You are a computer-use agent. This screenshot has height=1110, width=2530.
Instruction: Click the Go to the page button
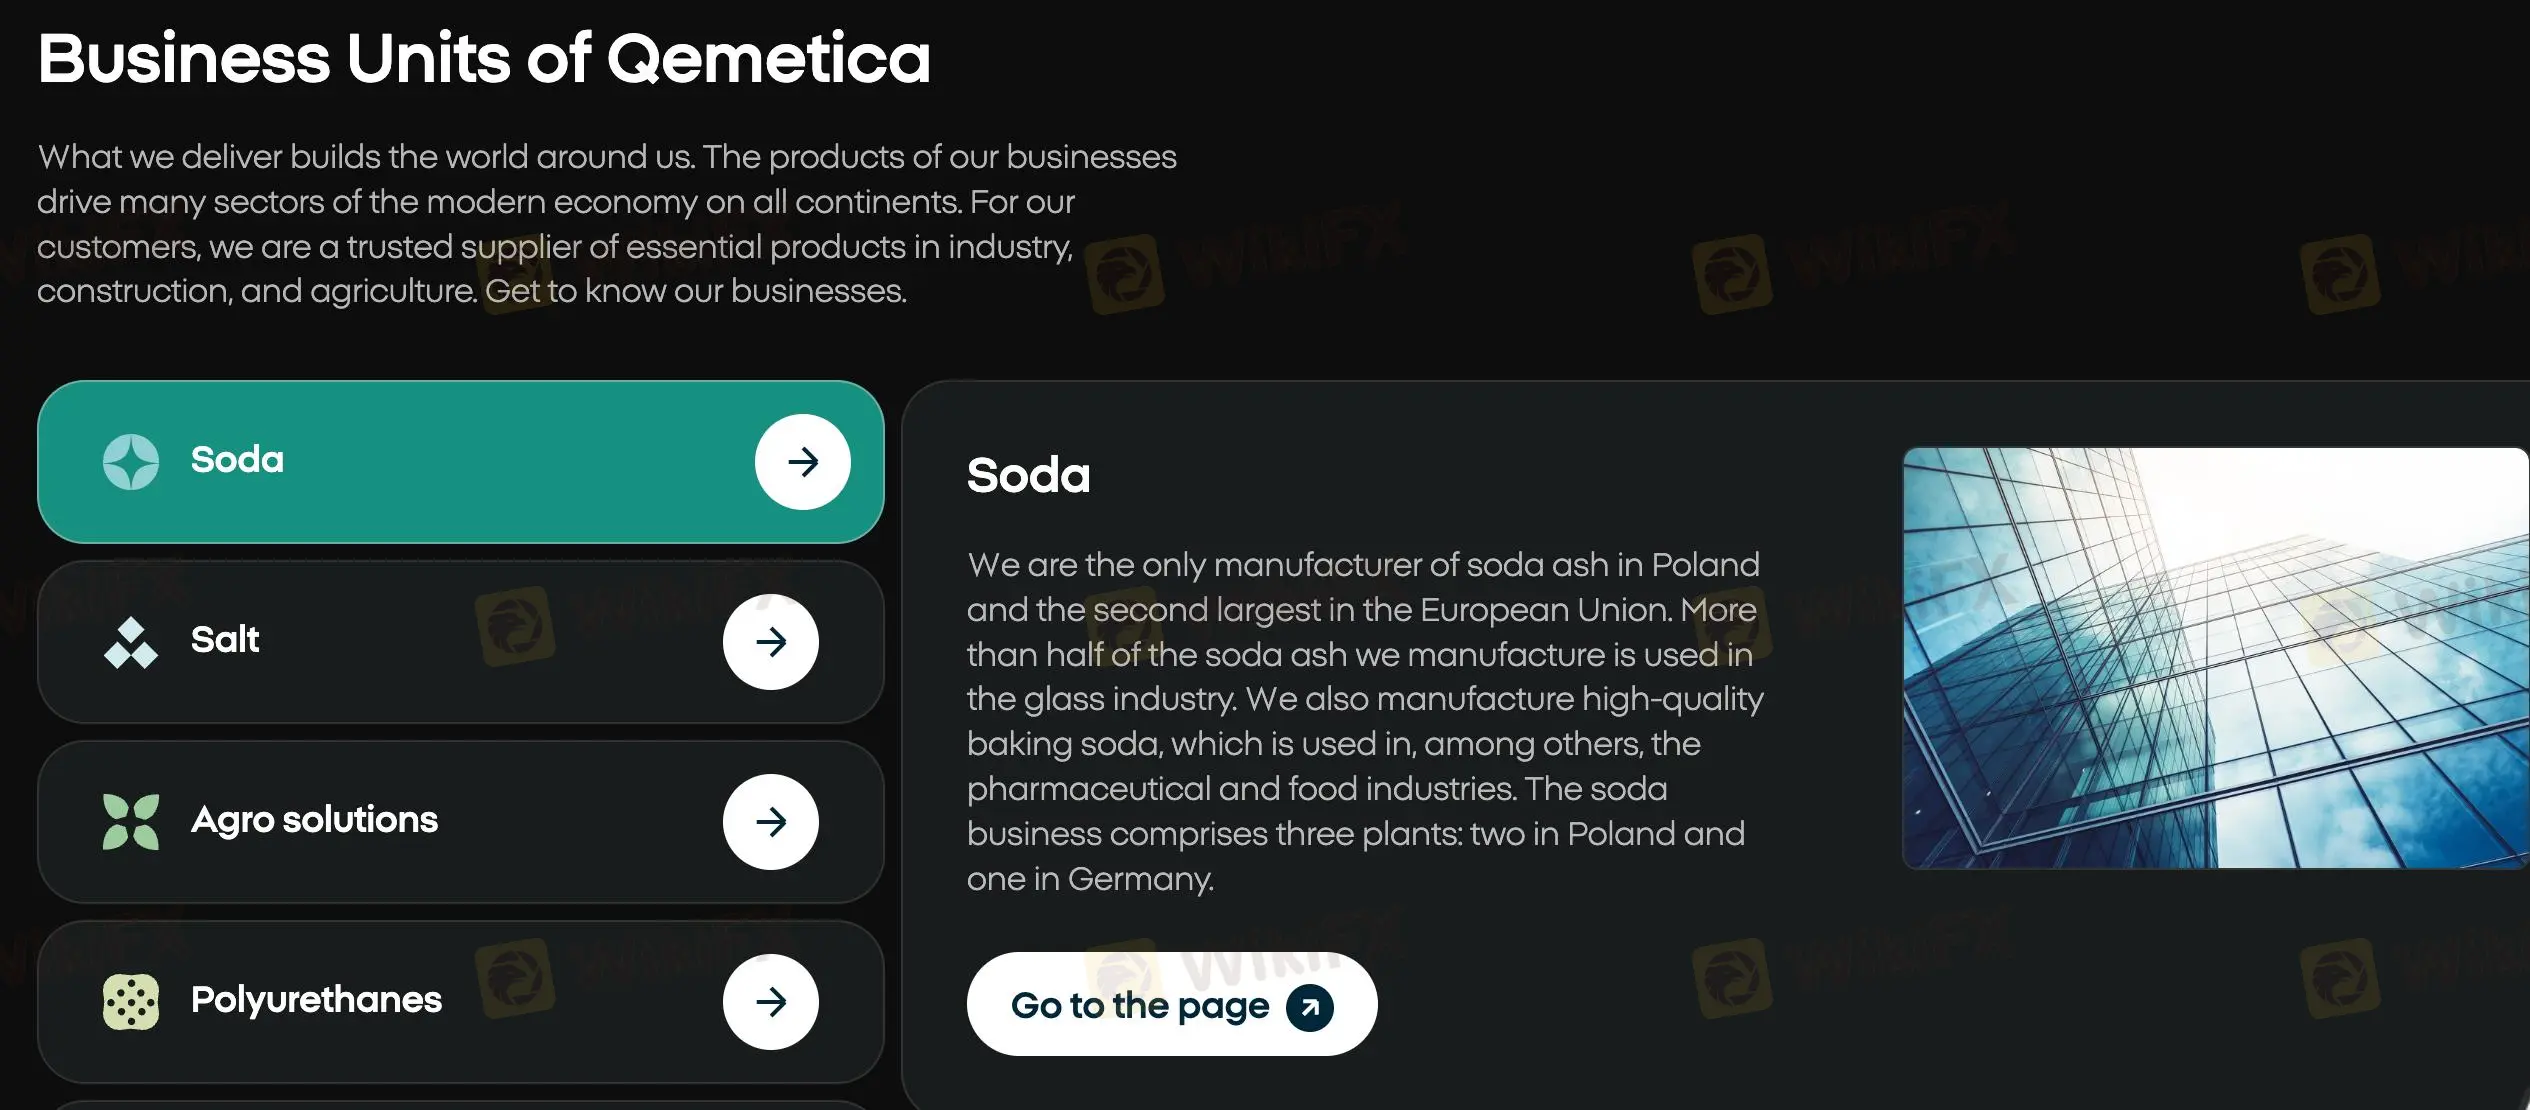1140,1005
